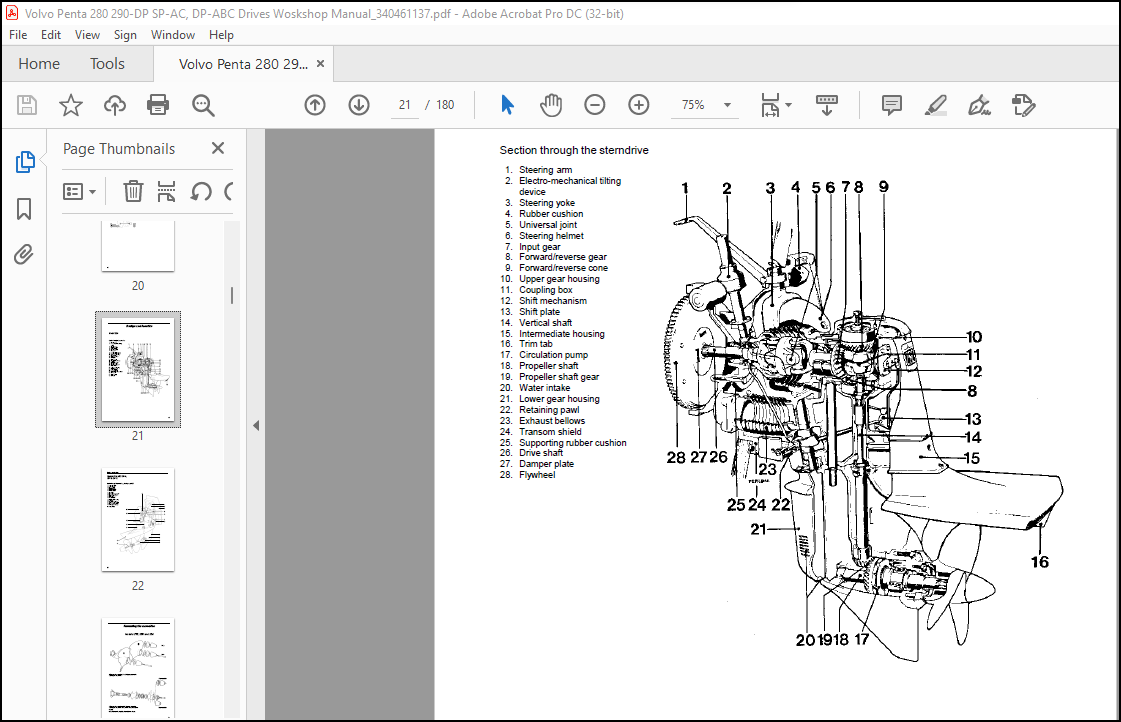Viewport: 1121px width, 722px height.
Task: Click diagram callout number 16
Action: click(x=1039, y=562)
